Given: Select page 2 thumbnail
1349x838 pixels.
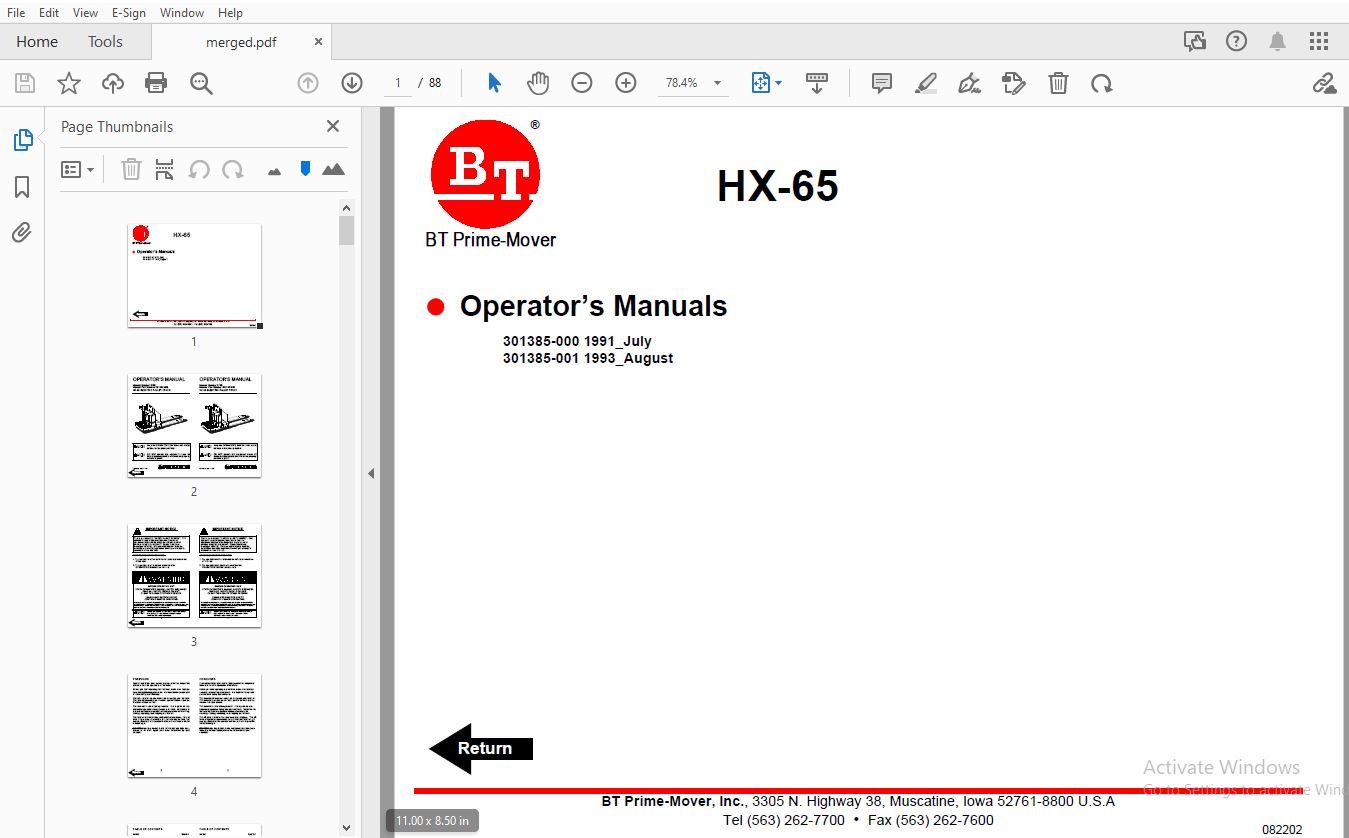Looking at the screenshot, I should pos(194,425).
